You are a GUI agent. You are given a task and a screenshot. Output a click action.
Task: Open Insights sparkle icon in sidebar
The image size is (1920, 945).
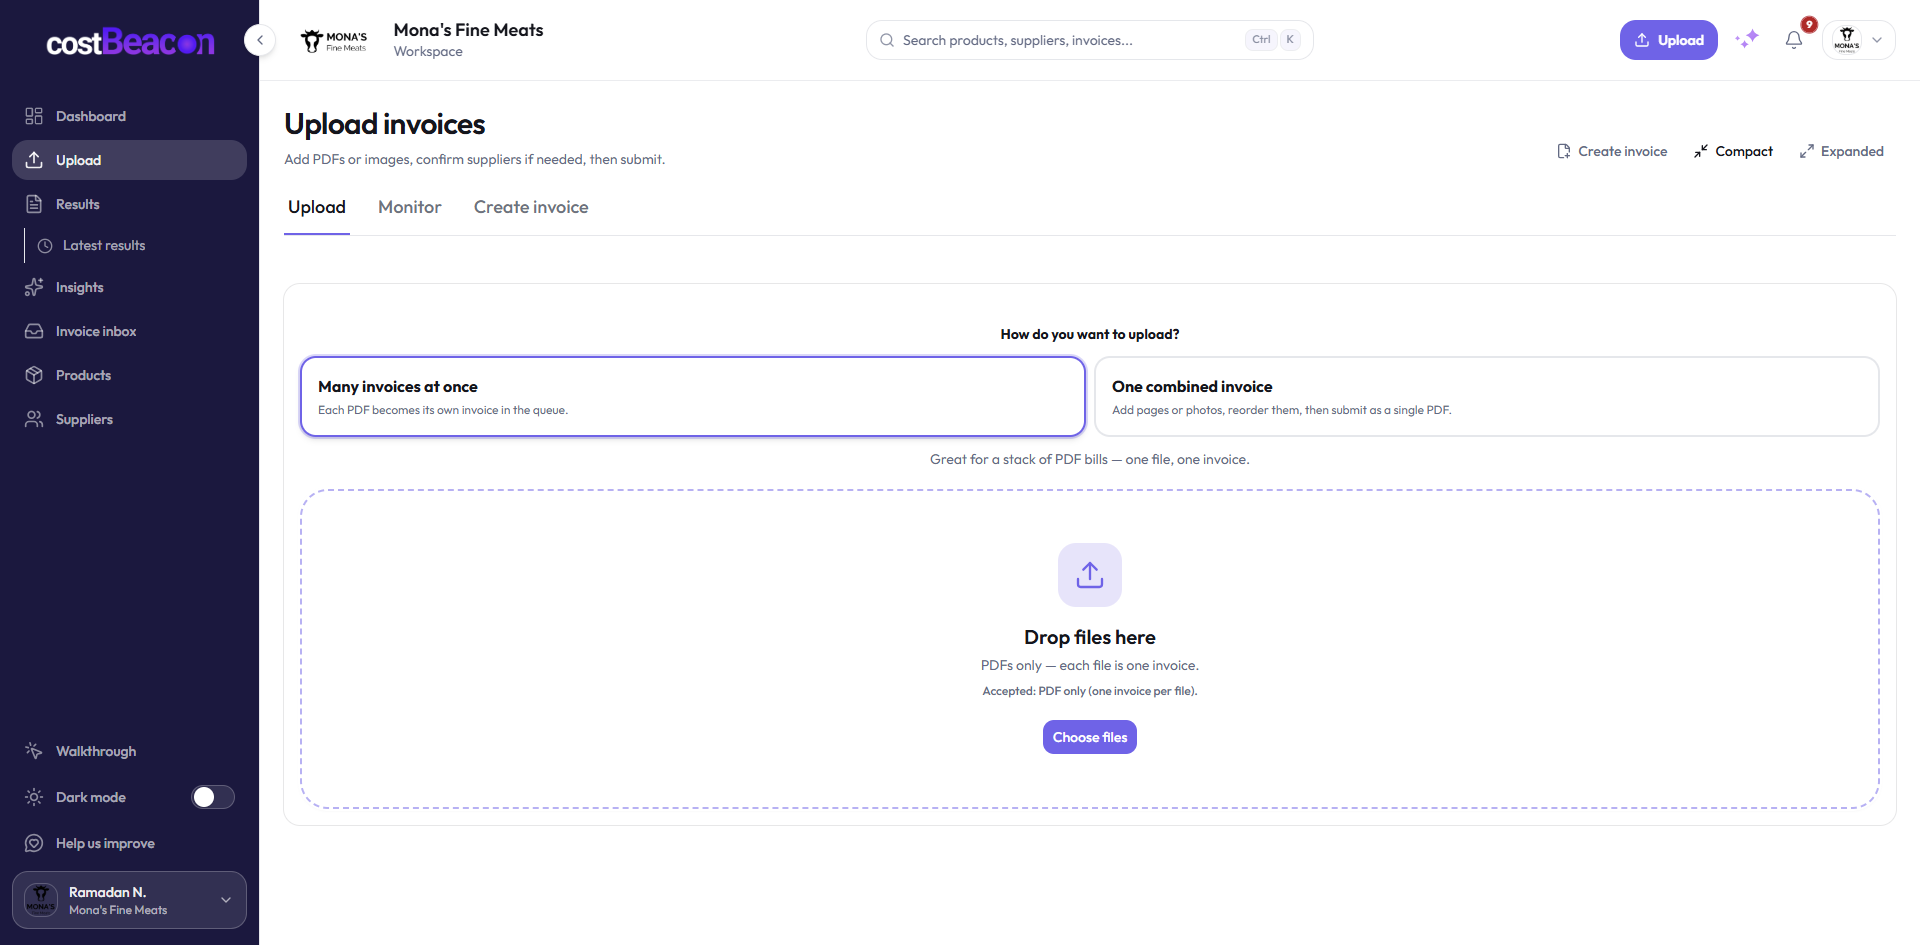coord(34,287)
